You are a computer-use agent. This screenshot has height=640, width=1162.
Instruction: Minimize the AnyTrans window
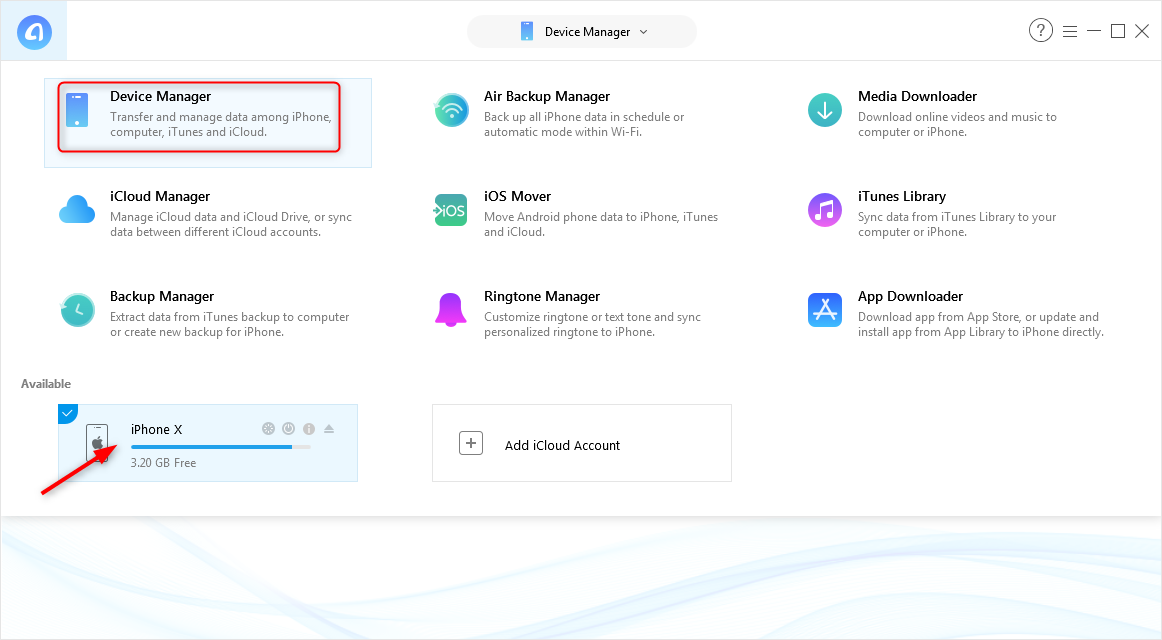pos(1094,31)
